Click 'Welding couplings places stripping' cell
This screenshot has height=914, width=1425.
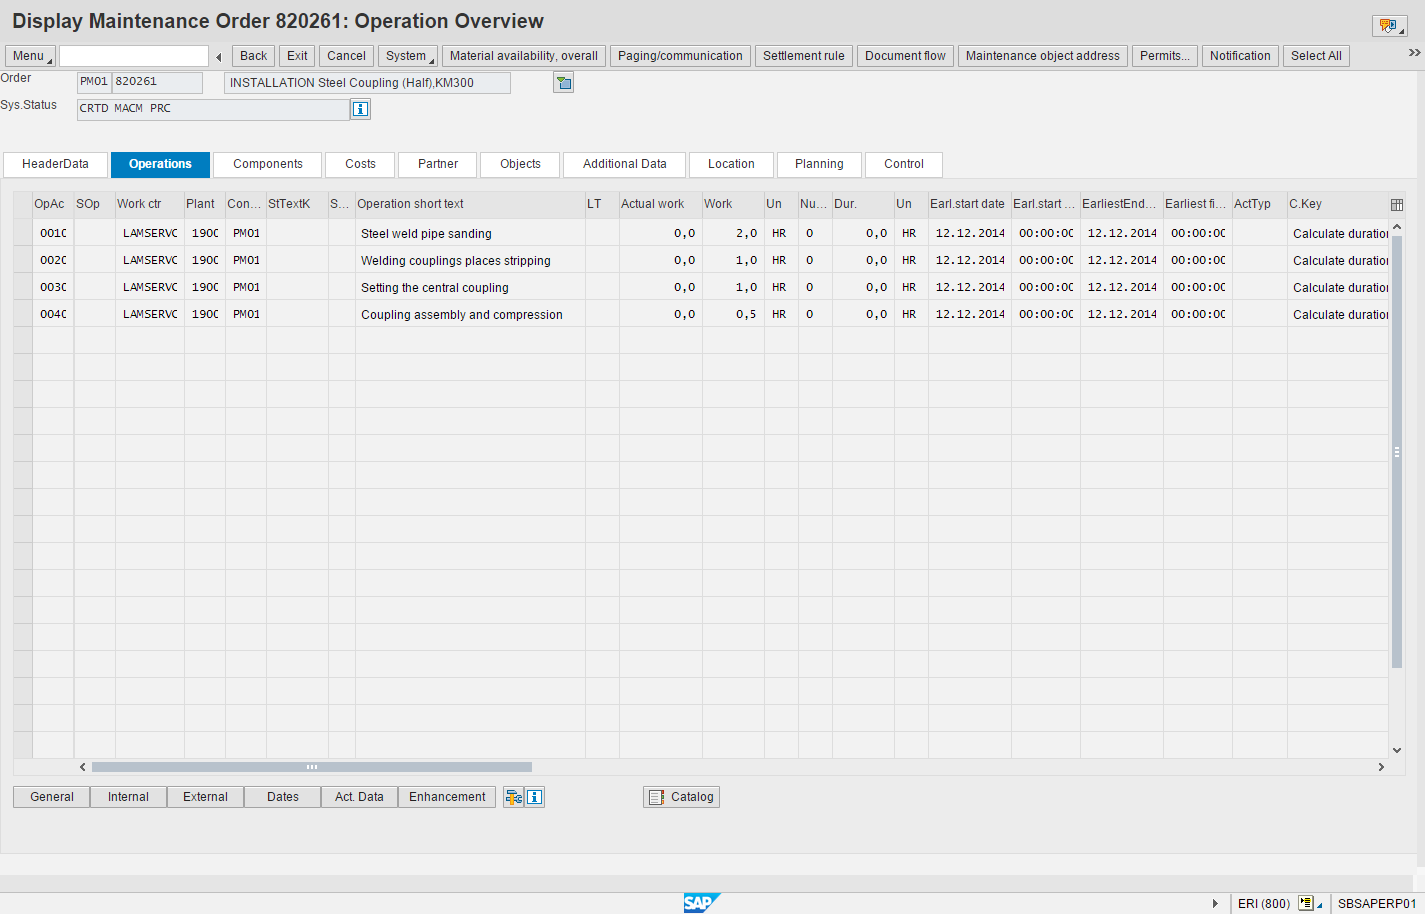[470, 260]
